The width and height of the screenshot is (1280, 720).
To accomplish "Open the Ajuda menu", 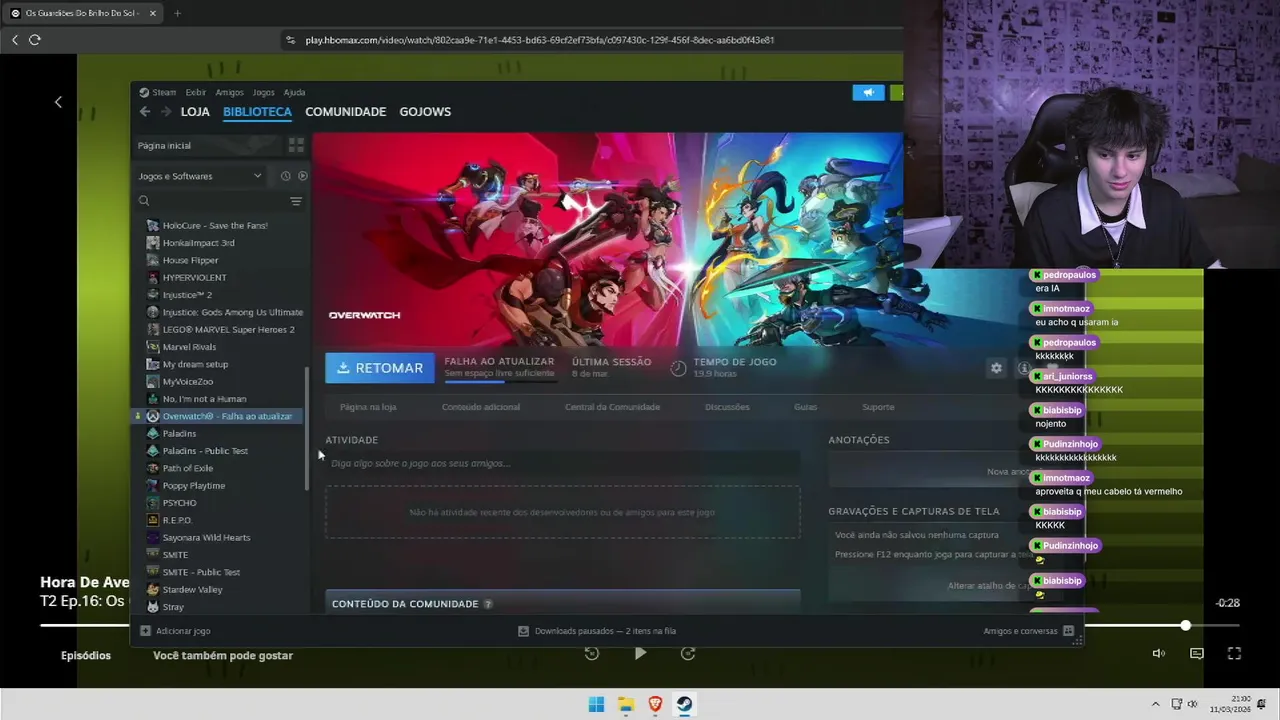I will click(x=294, y=92).
